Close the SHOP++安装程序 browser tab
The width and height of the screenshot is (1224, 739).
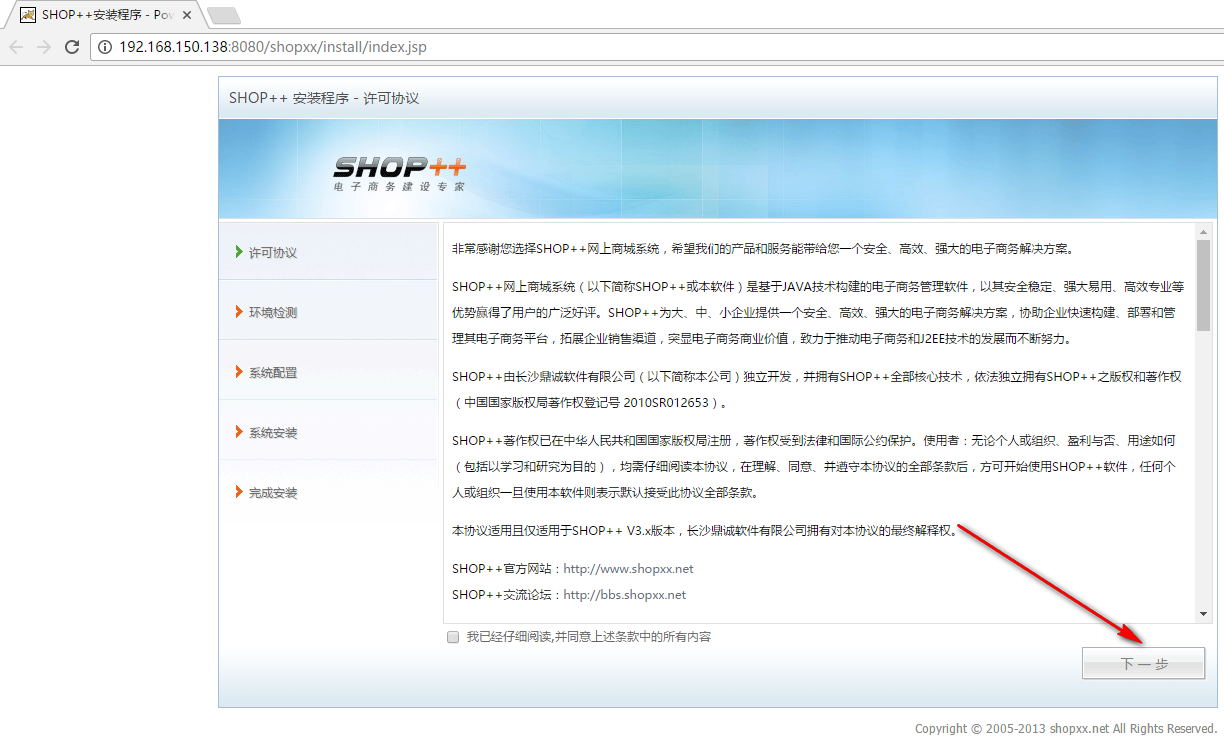[187, 15]
